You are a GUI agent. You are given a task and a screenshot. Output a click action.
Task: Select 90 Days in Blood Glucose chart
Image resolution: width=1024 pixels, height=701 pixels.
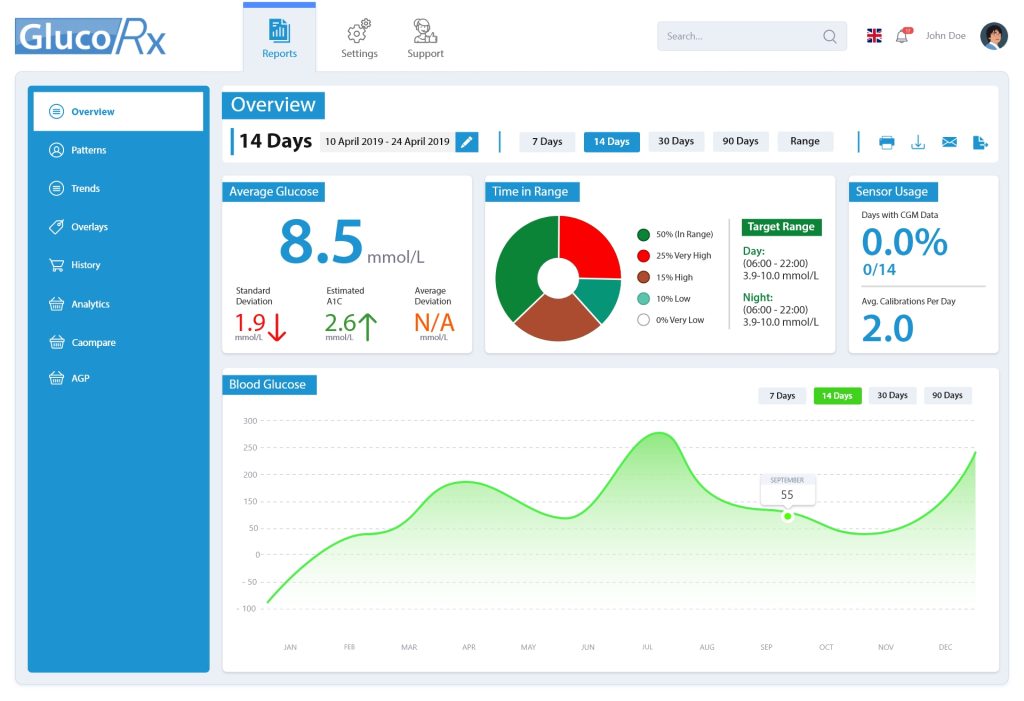click(x=948, y=396)
